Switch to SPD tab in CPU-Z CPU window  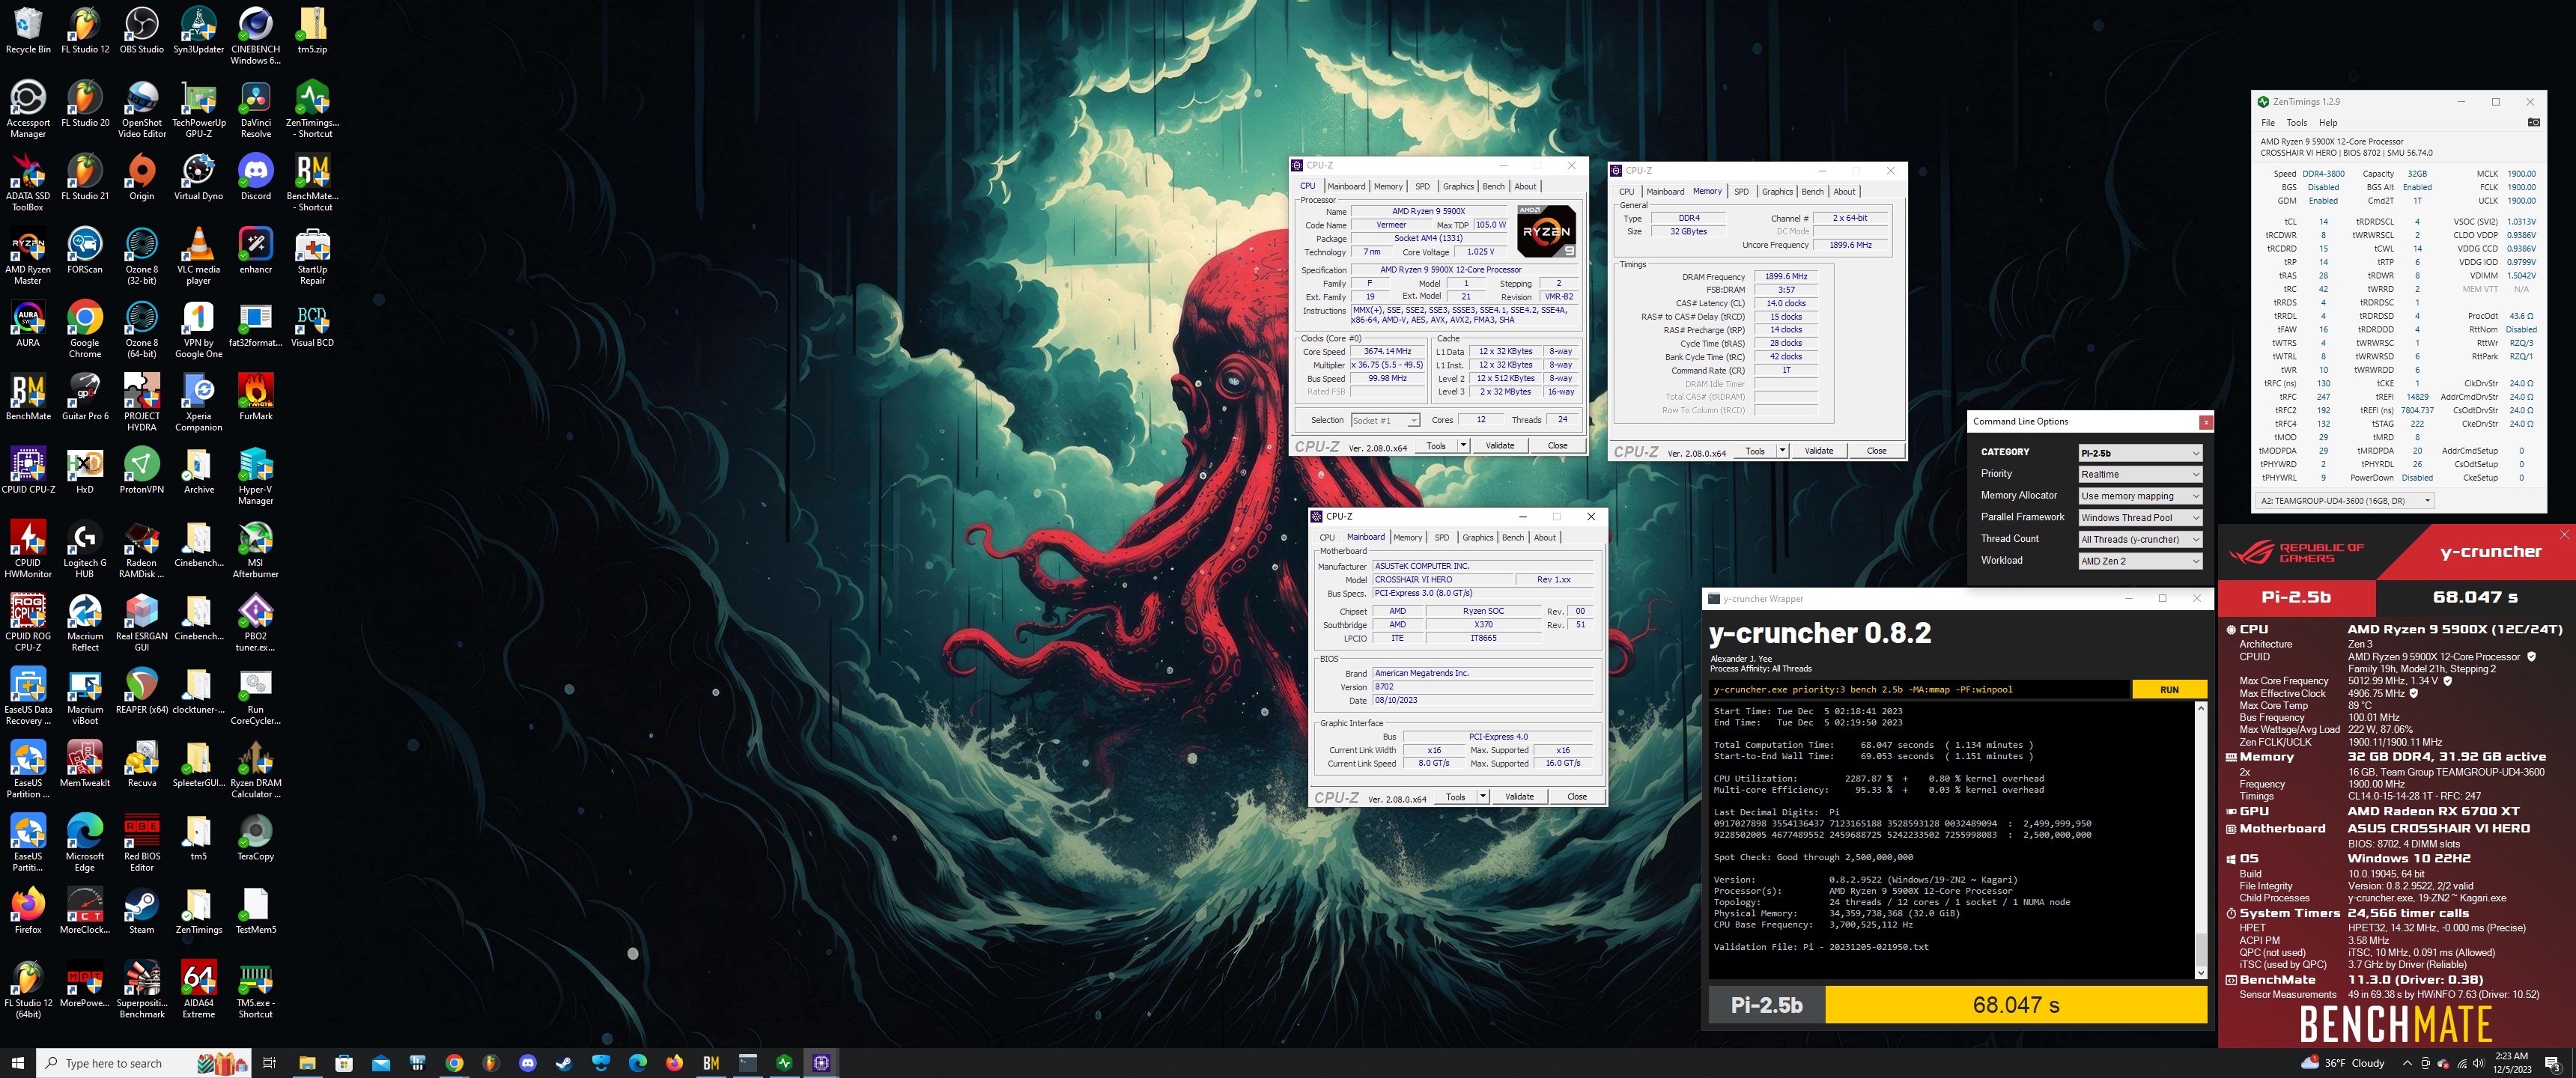(1422, 186)
